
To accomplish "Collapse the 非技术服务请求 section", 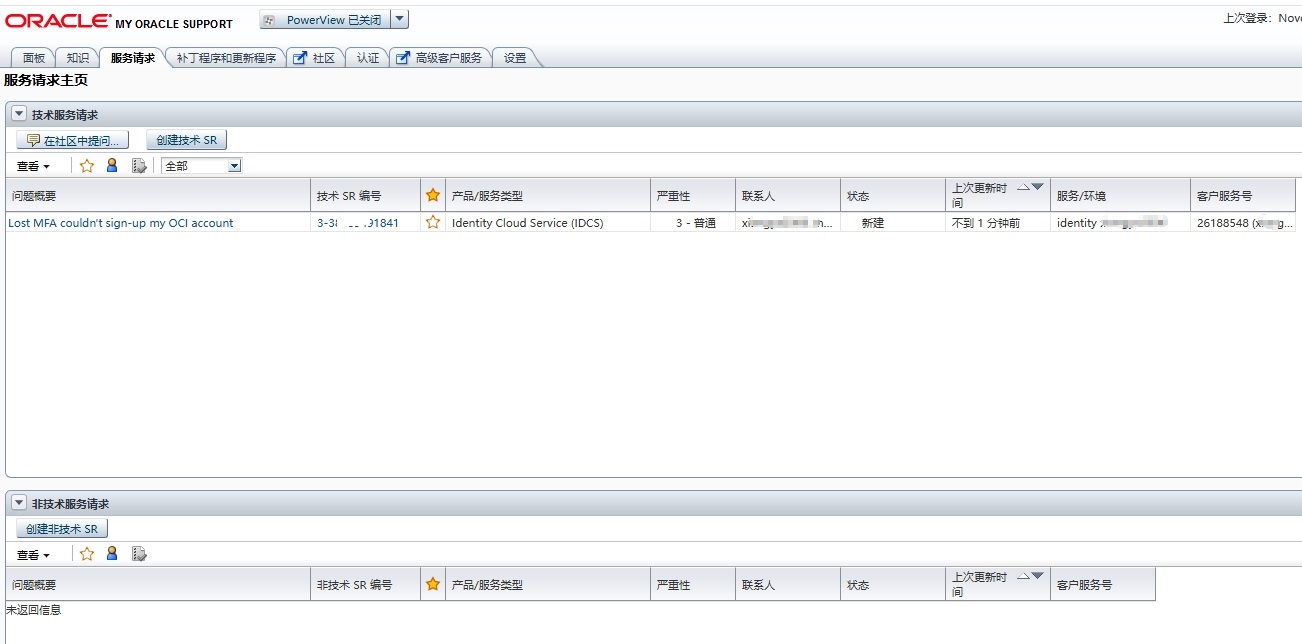I will click(x=19, y=503).
